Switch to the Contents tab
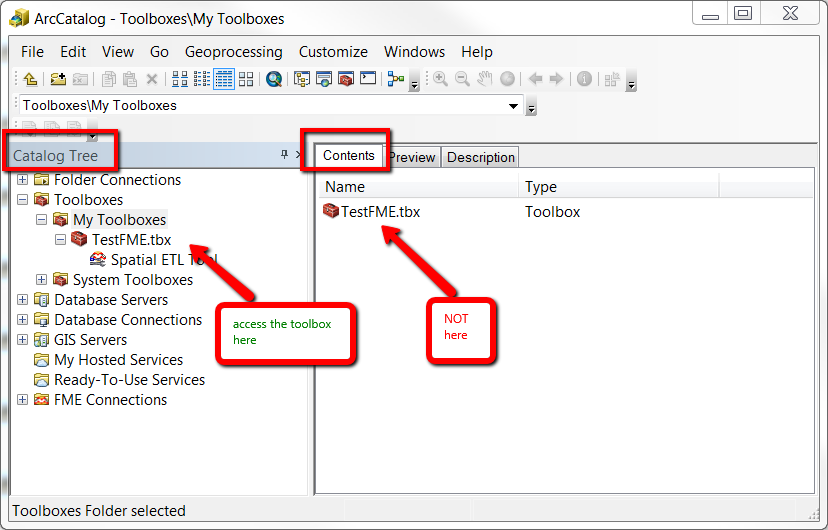 [x=349, y=155]
